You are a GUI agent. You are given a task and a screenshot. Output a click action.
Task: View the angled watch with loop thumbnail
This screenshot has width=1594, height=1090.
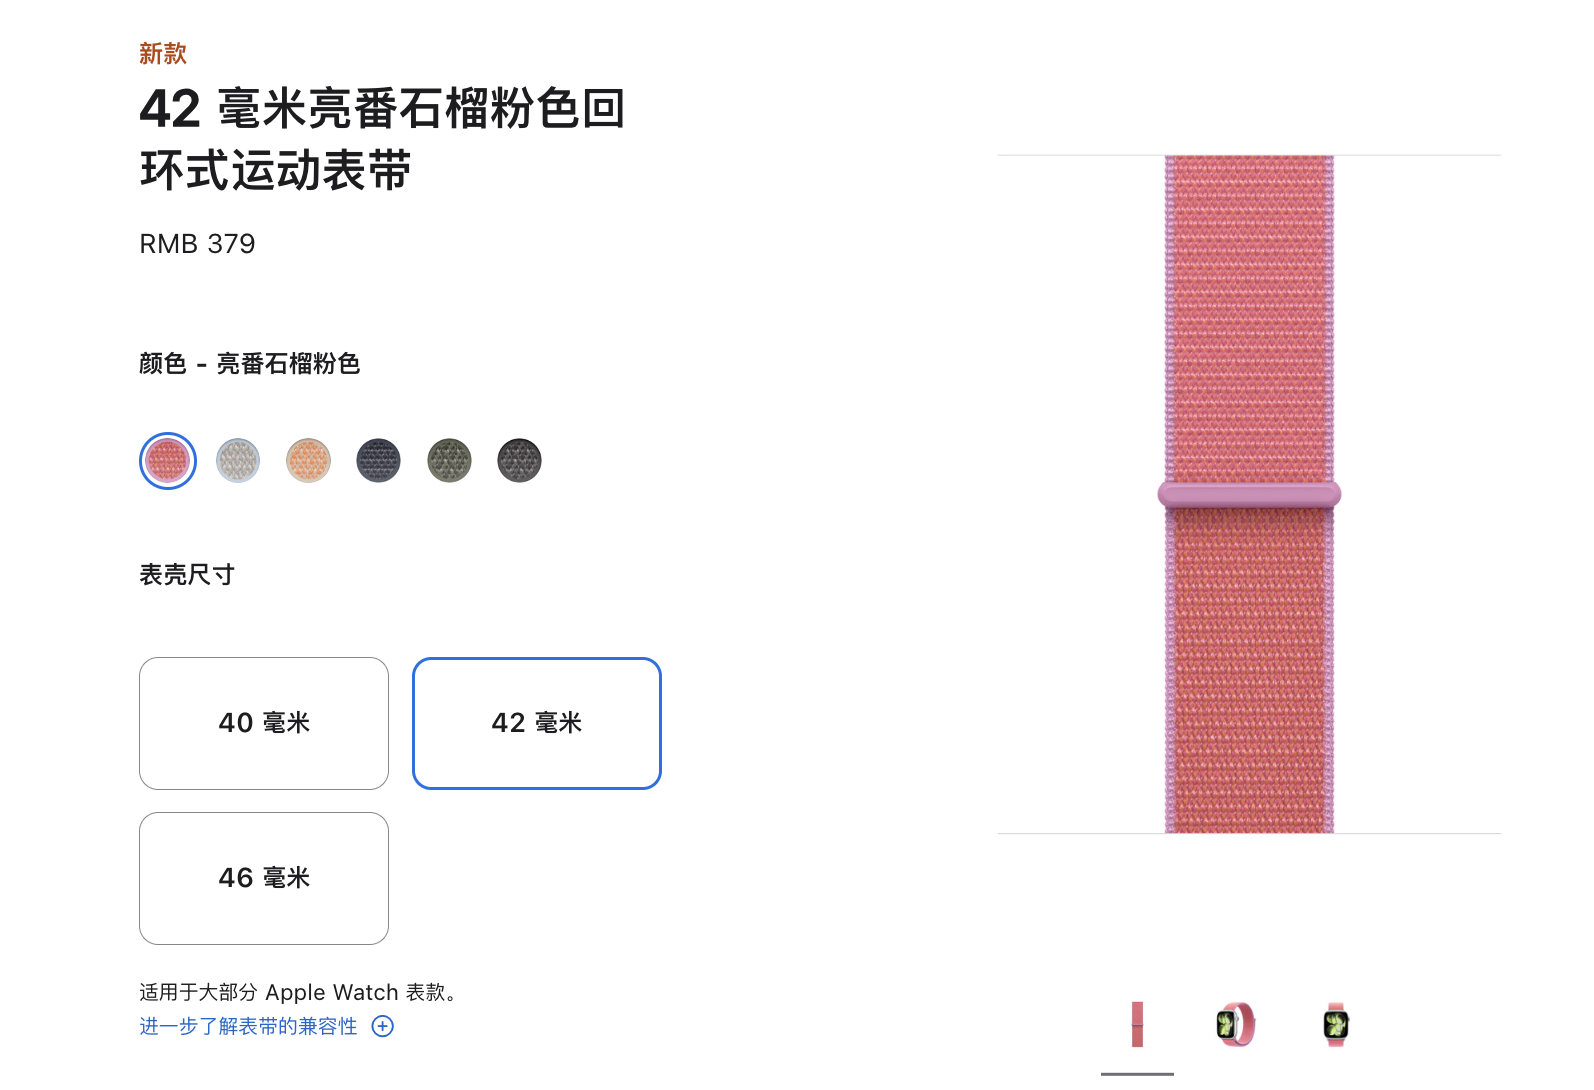(1236, 1025)
